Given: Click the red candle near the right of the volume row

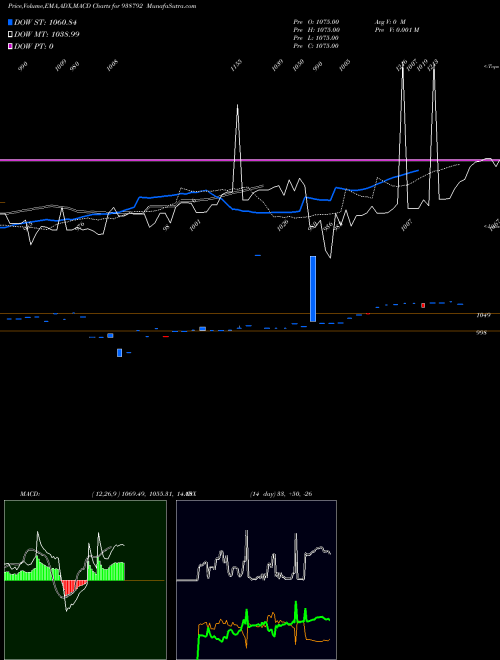Looking at the screenshot, I should click(423, 305).
